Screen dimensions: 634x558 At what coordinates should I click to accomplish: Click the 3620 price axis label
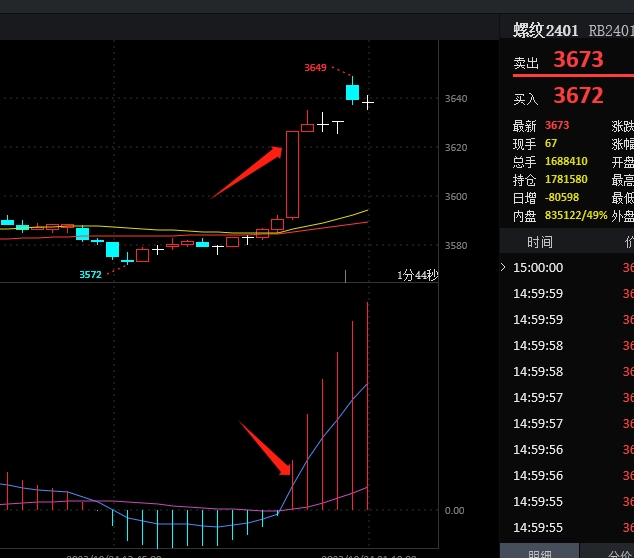click(456, 148)
